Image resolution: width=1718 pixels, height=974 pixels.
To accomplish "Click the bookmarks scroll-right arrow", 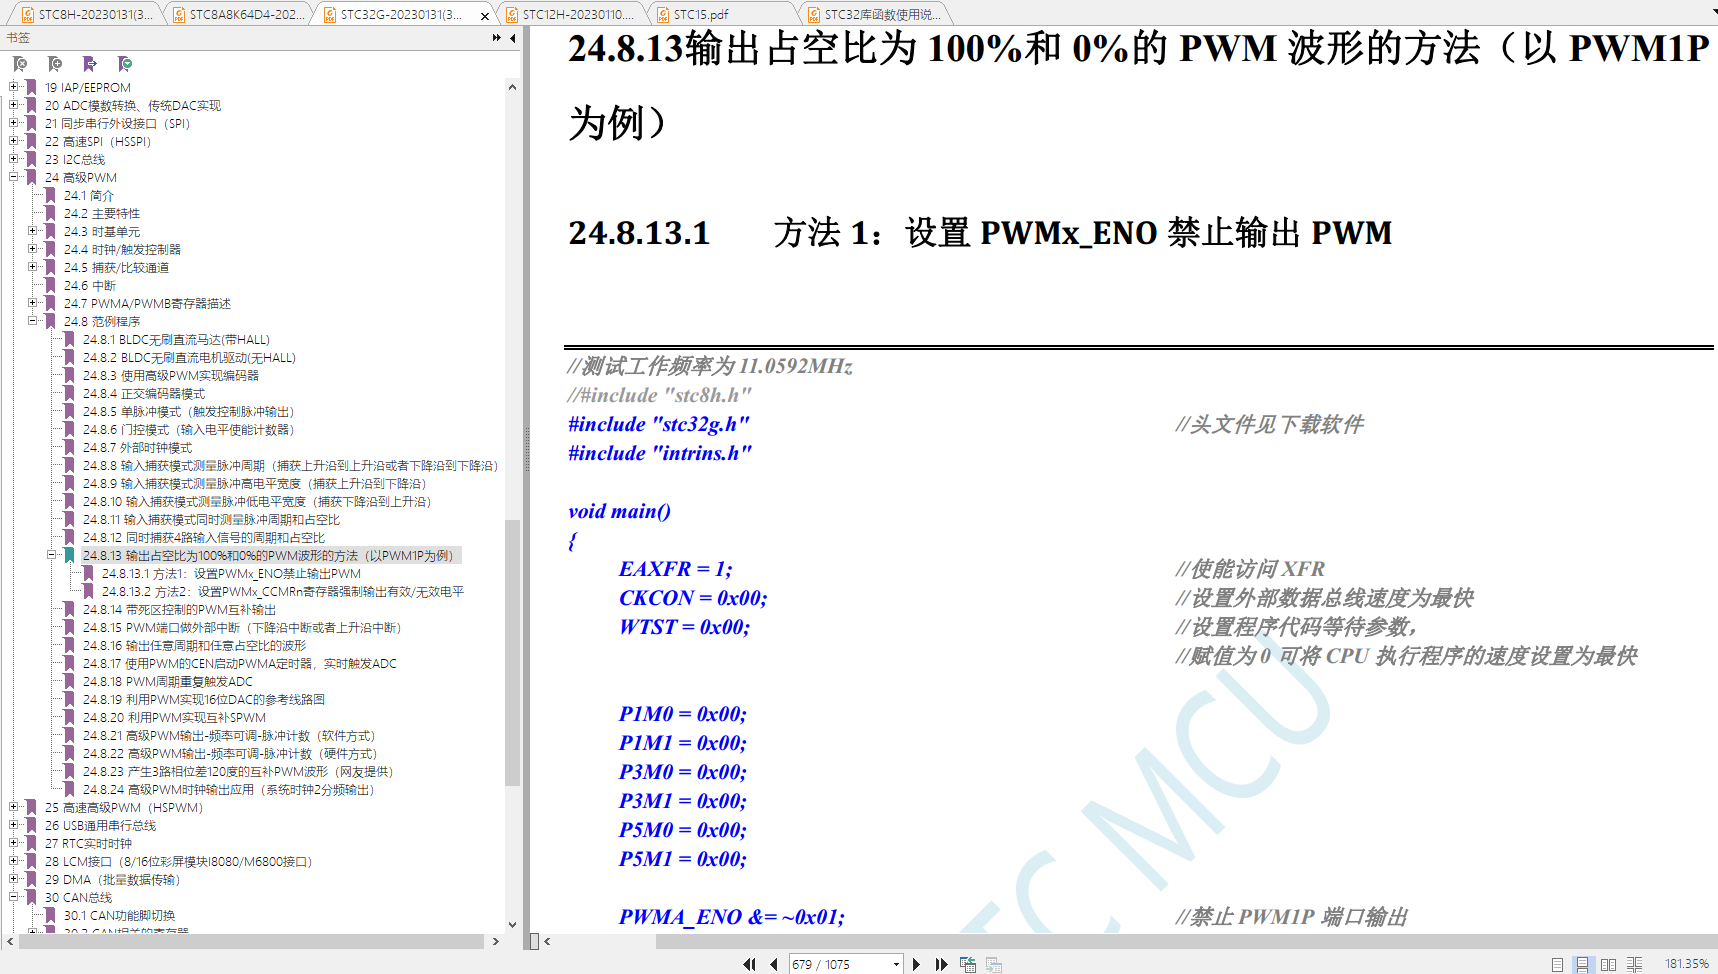I will click(x=495, y=941).
